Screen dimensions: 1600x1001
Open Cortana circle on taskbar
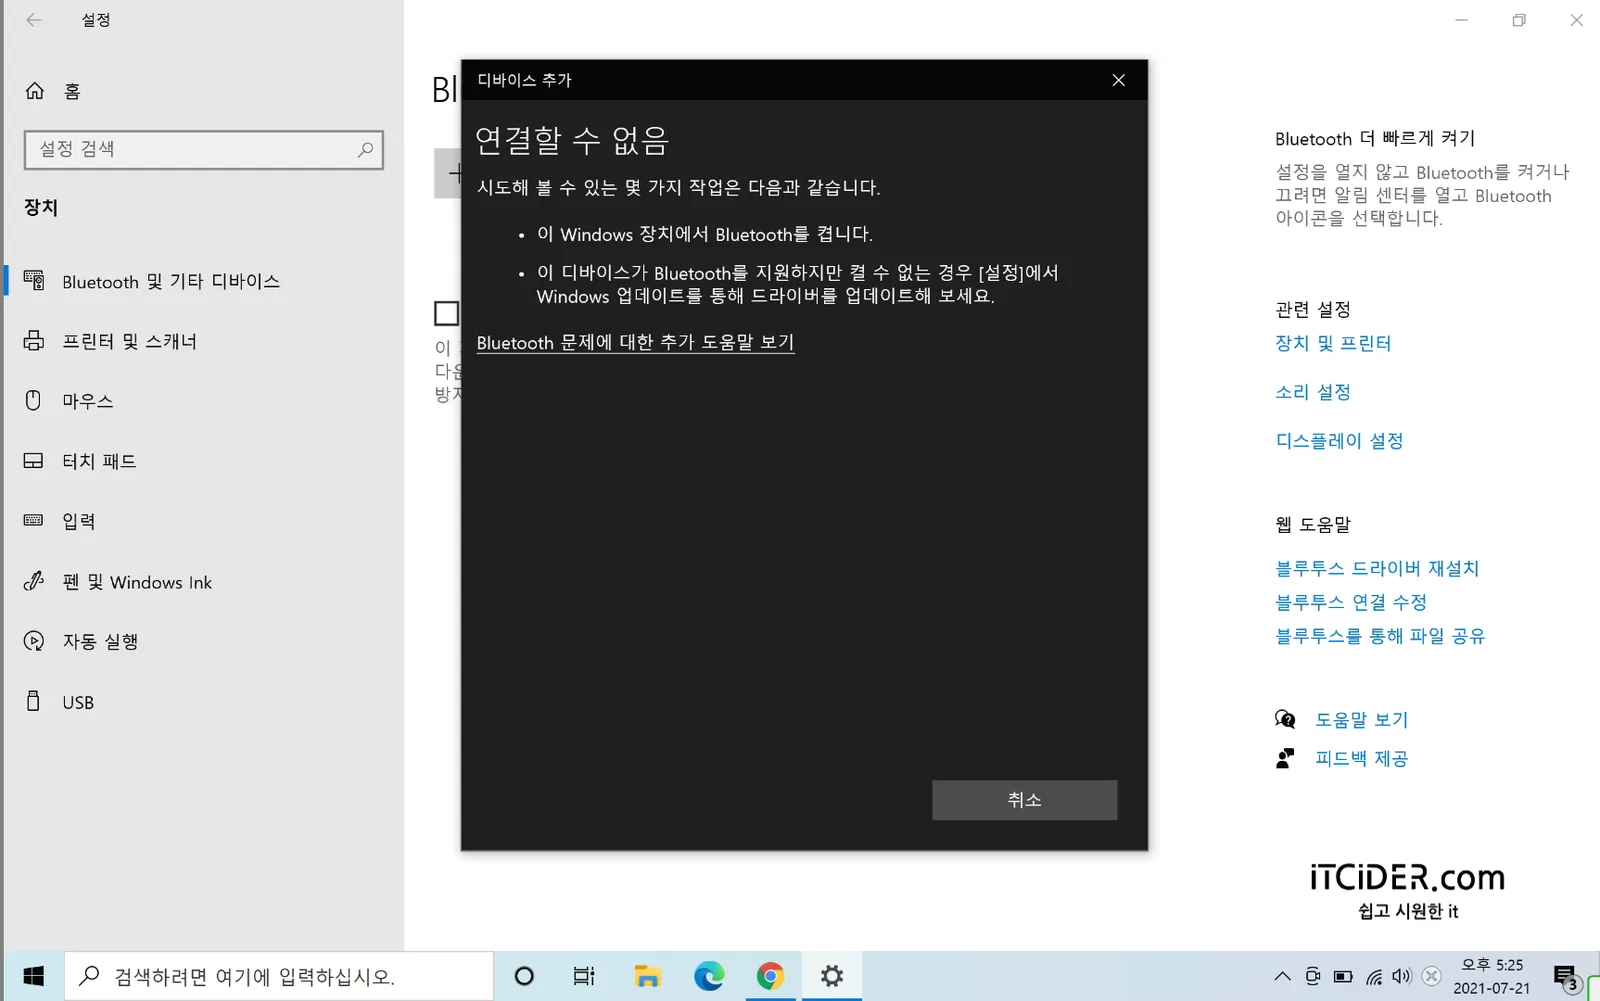coord(524,976)
